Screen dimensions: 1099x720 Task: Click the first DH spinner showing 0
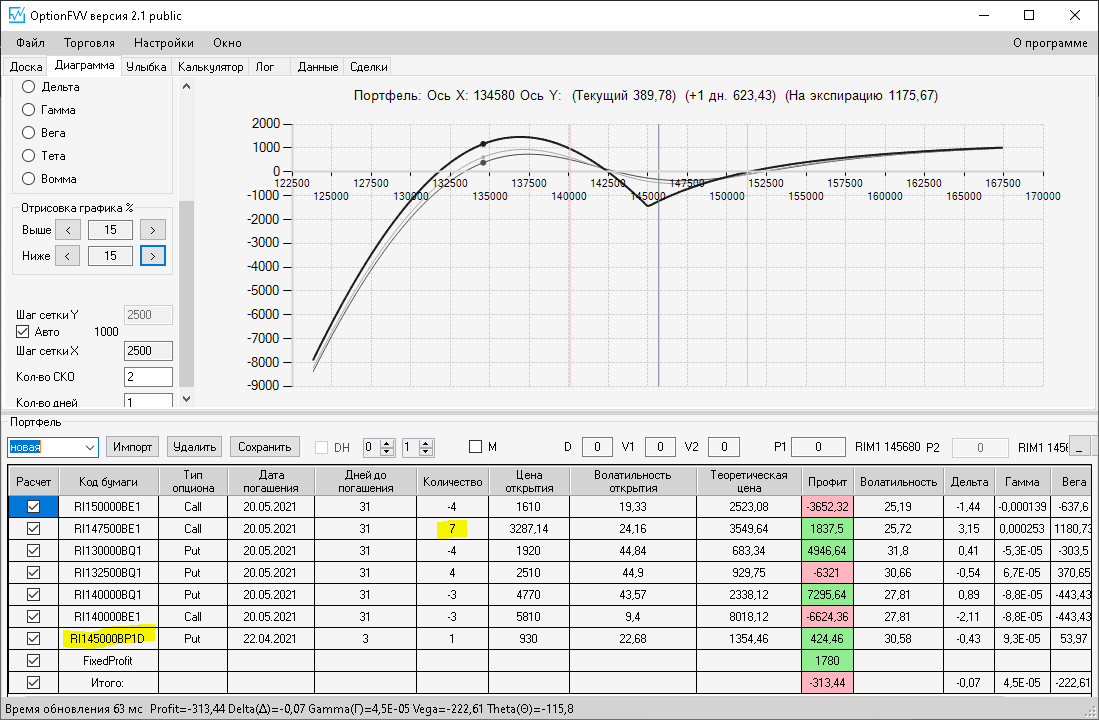coord(378,447)
